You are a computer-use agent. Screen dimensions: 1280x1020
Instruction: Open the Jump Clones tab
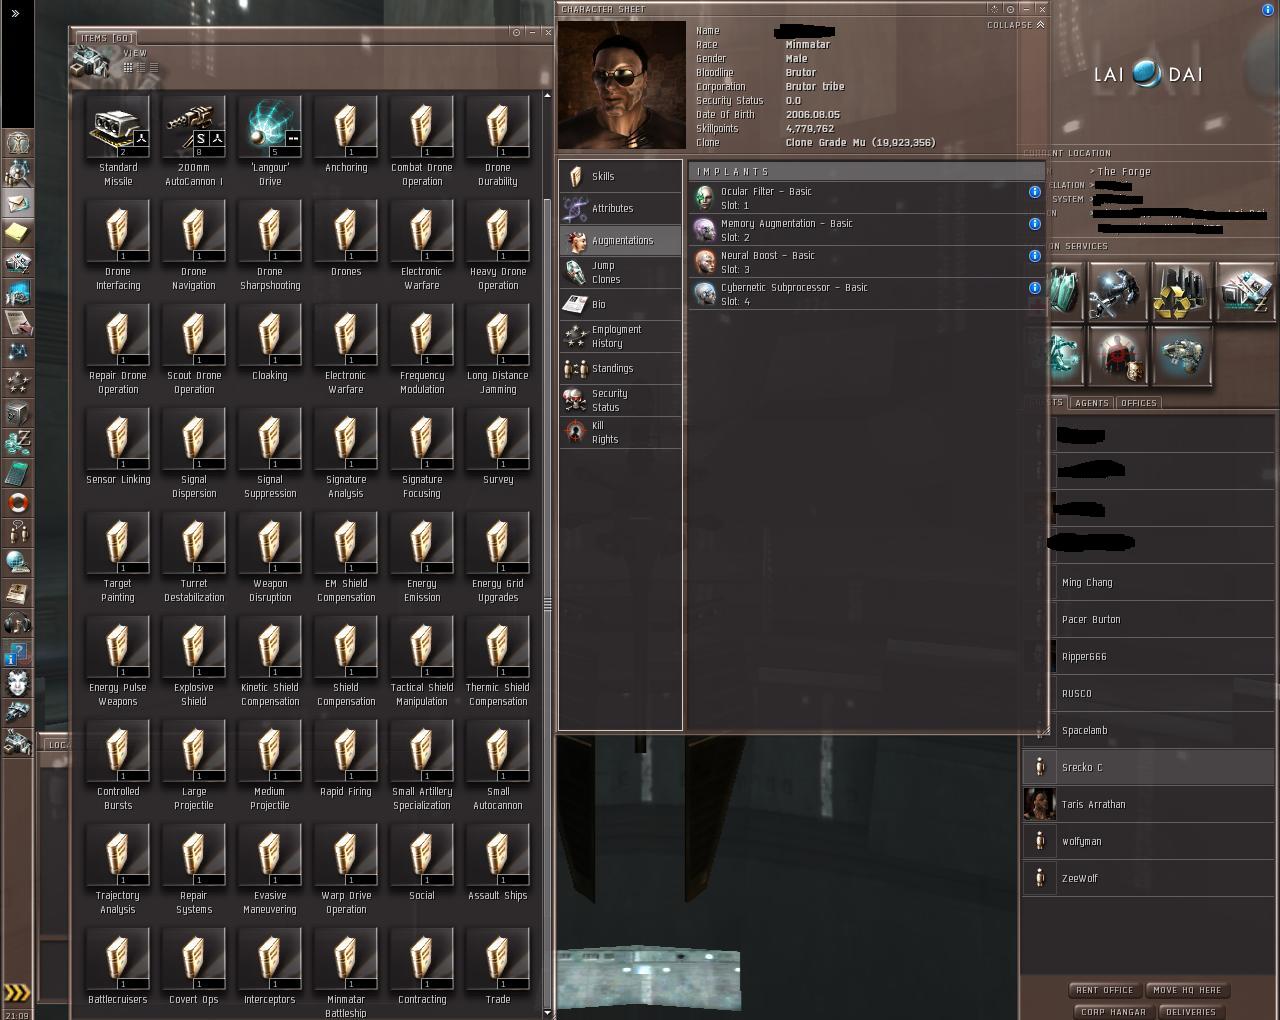point(620,272)
